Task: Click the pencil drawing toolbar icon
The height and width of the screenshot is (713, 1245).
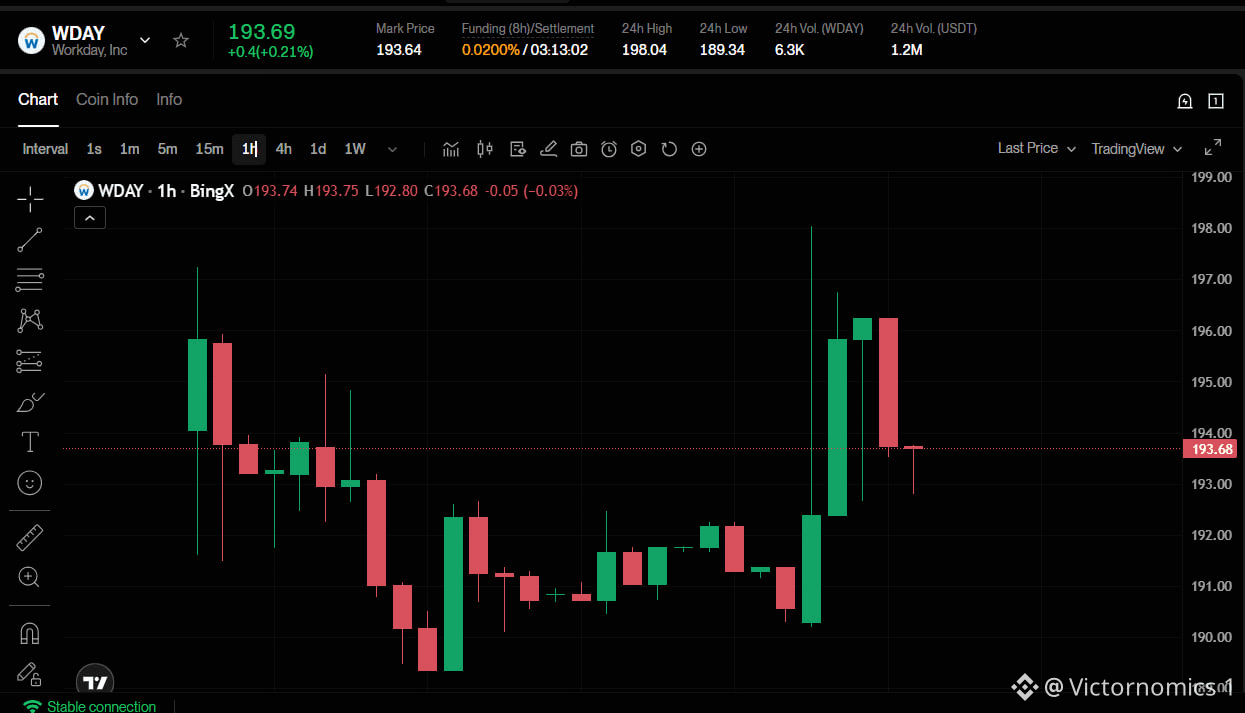Action: 548,149
